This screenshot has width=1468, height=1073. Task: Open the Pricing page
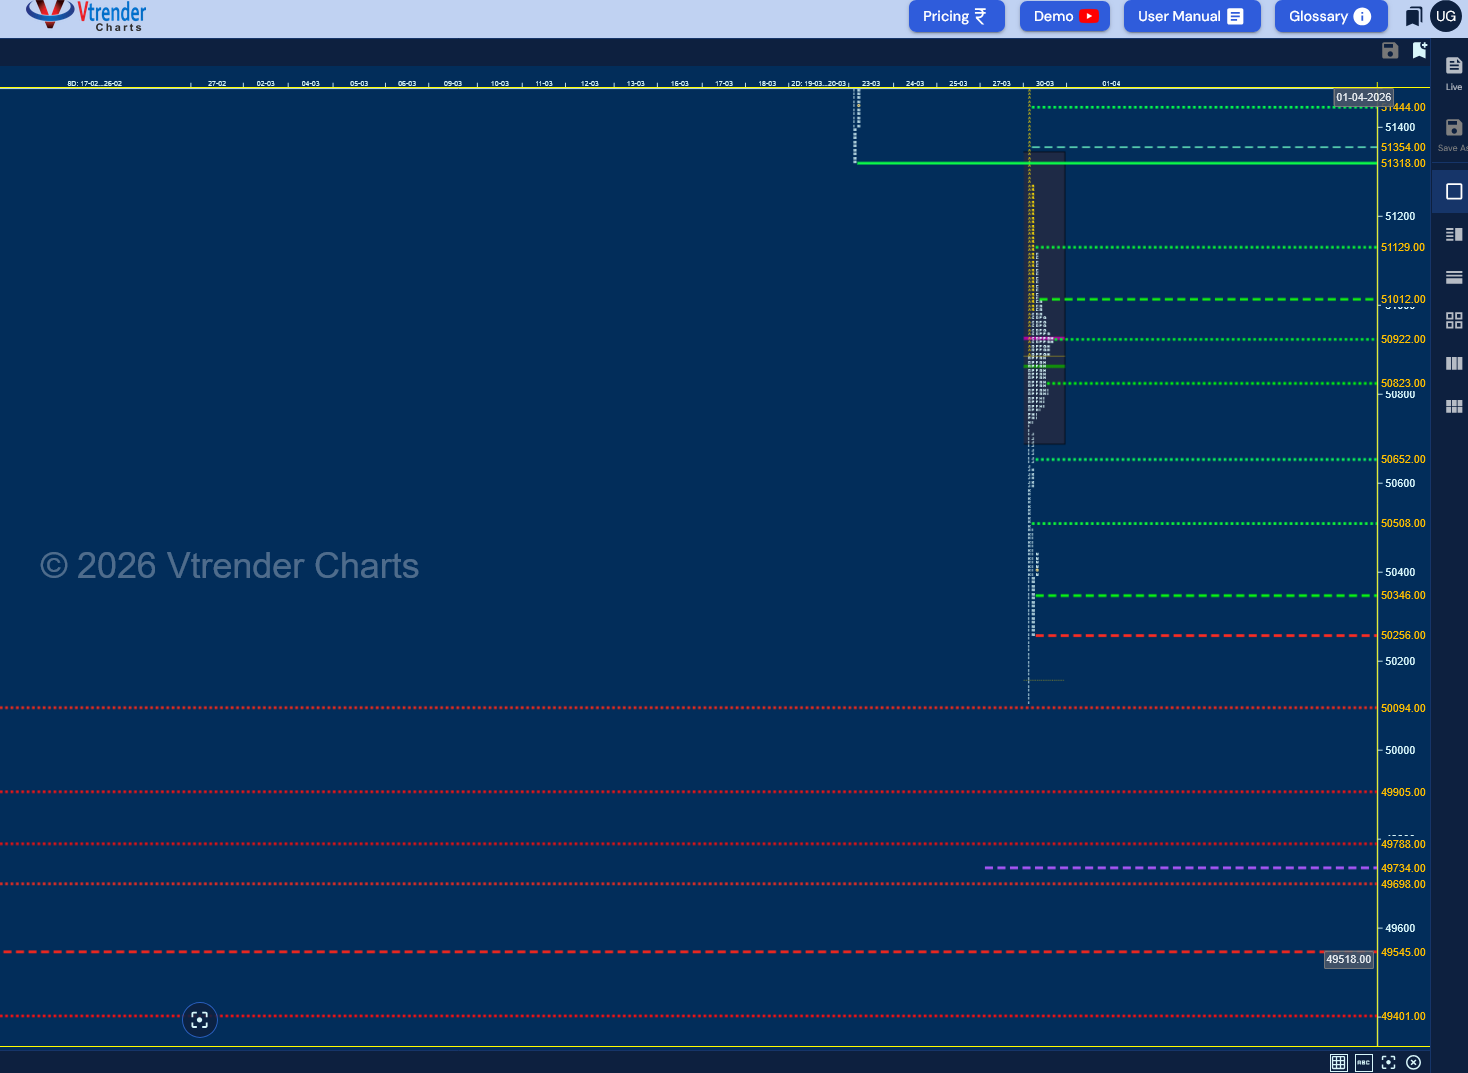(x=956, y=16)
